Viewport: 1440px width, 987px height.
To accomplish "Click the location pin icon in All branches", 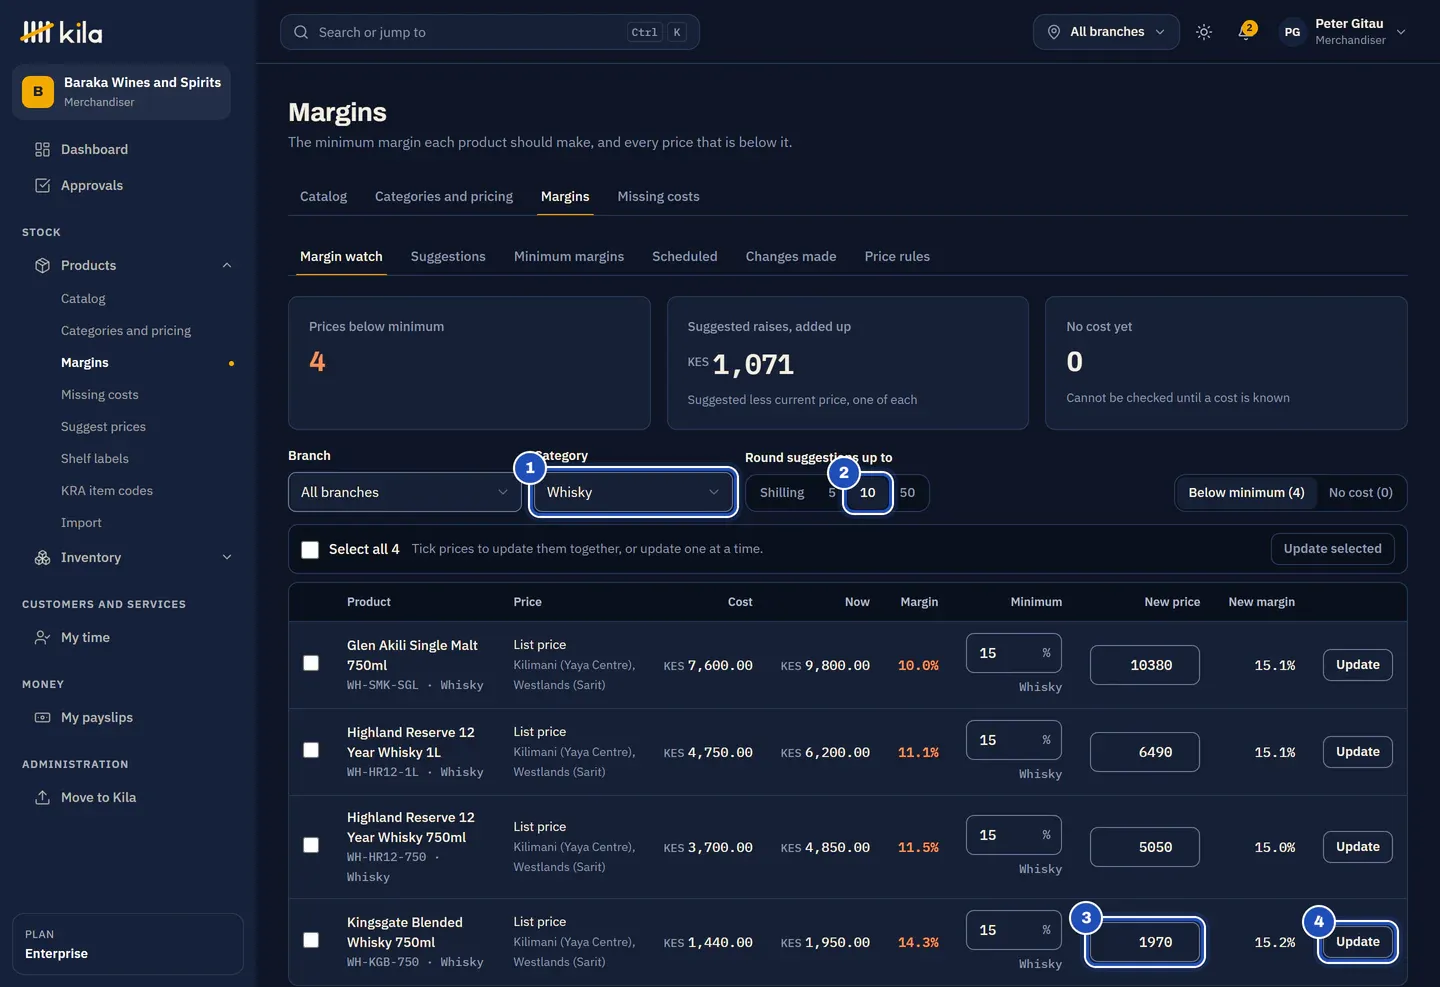I will (1053, 32).
